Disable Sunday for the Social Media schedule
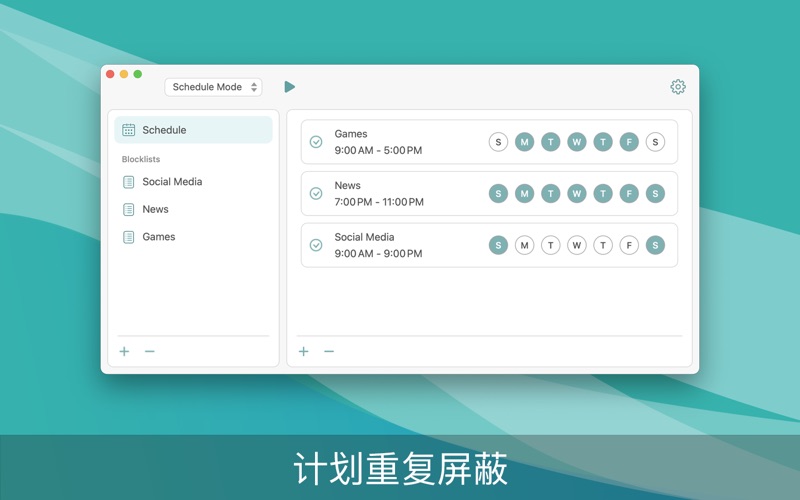 (x=498, y=245)
